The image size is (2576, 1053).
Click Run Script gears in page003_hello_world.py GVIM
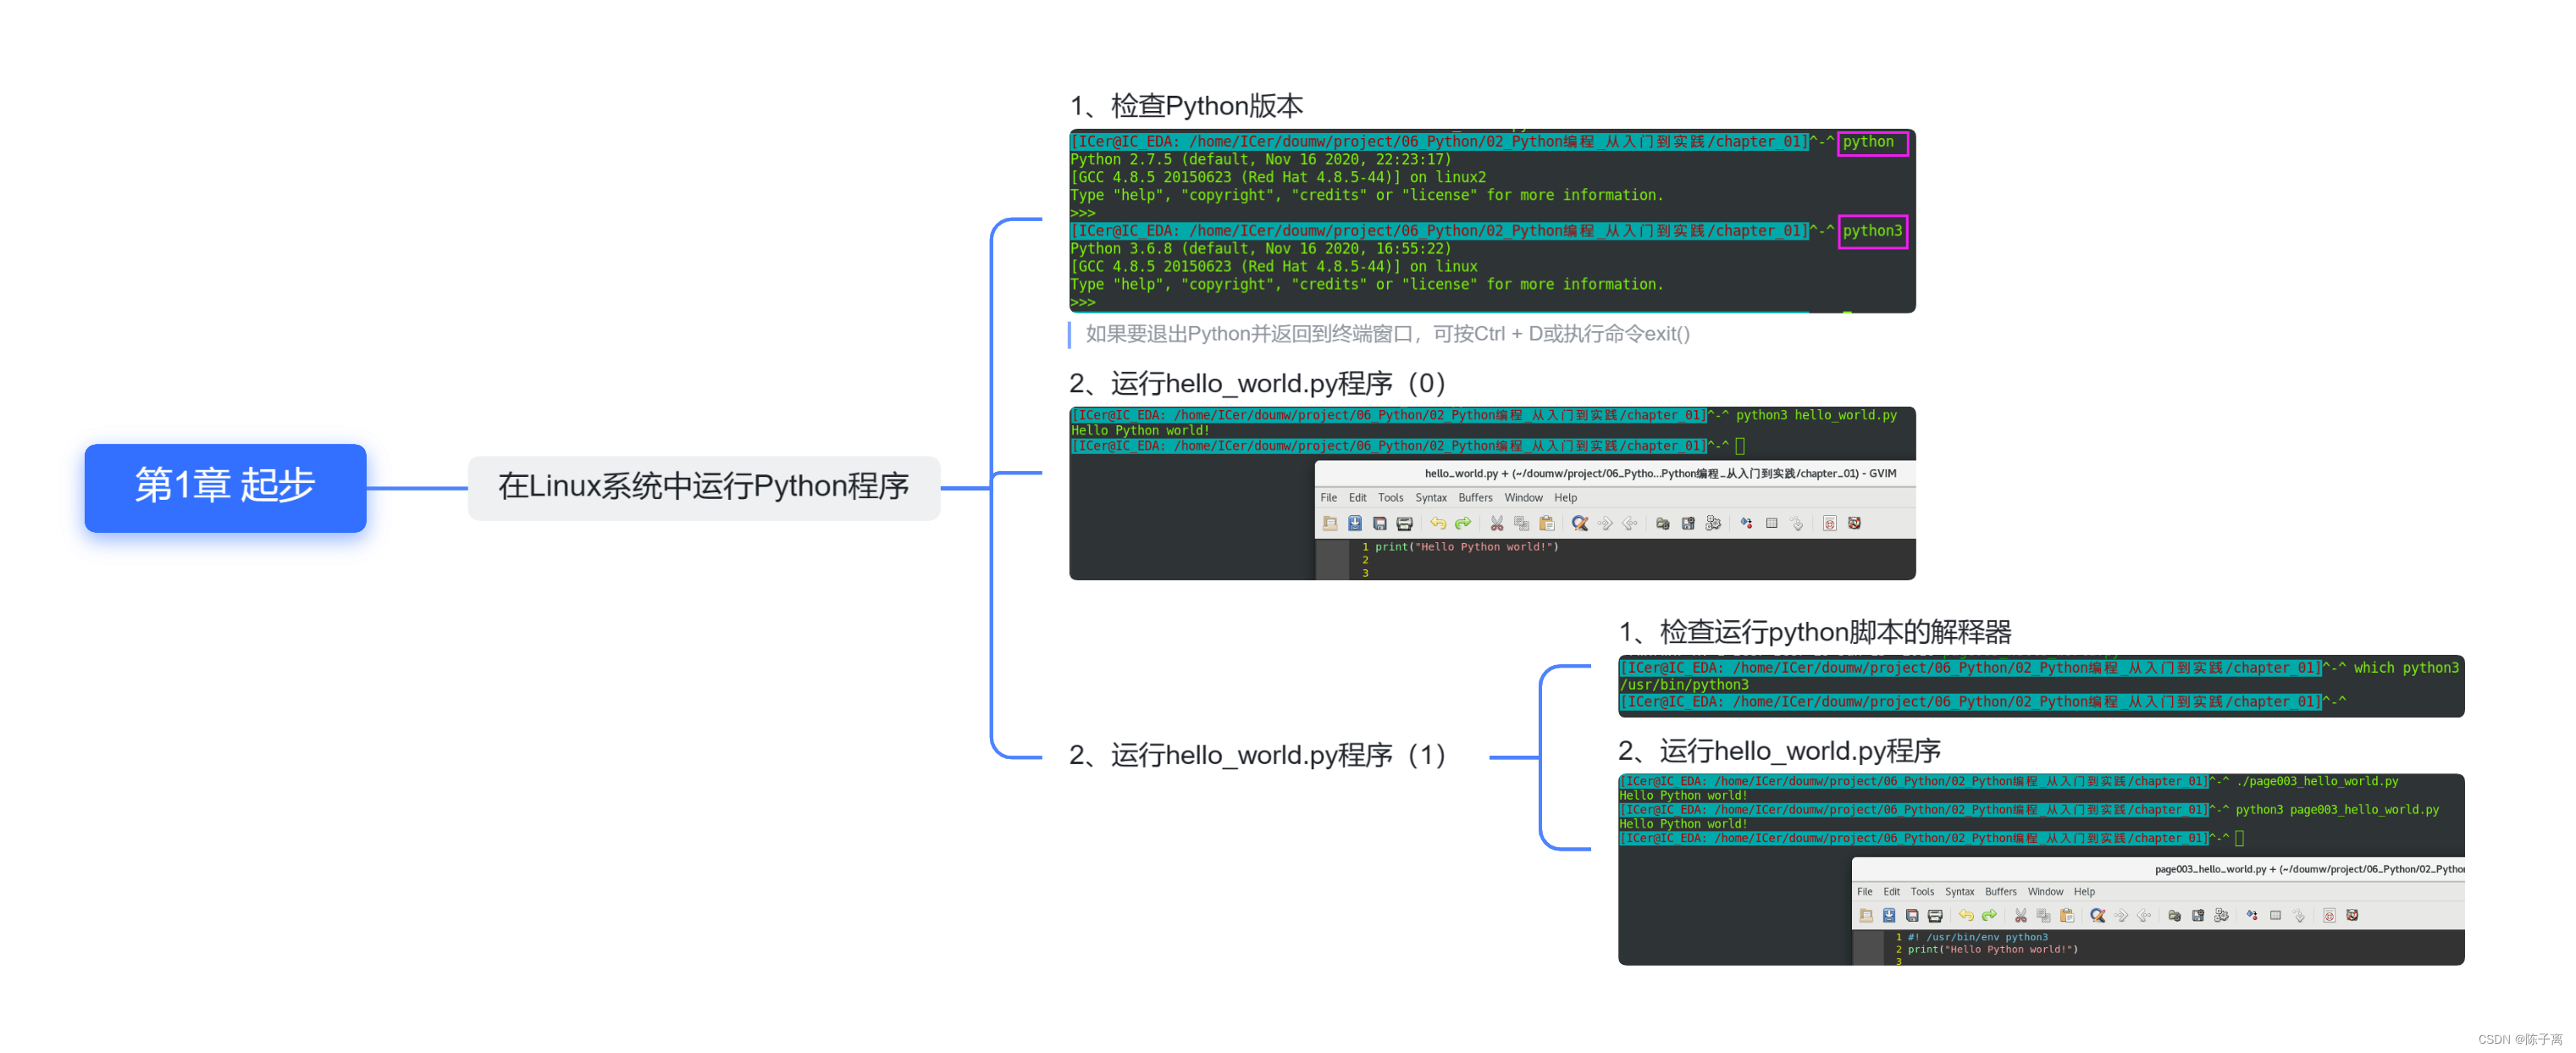click(x=2221, y=915)
